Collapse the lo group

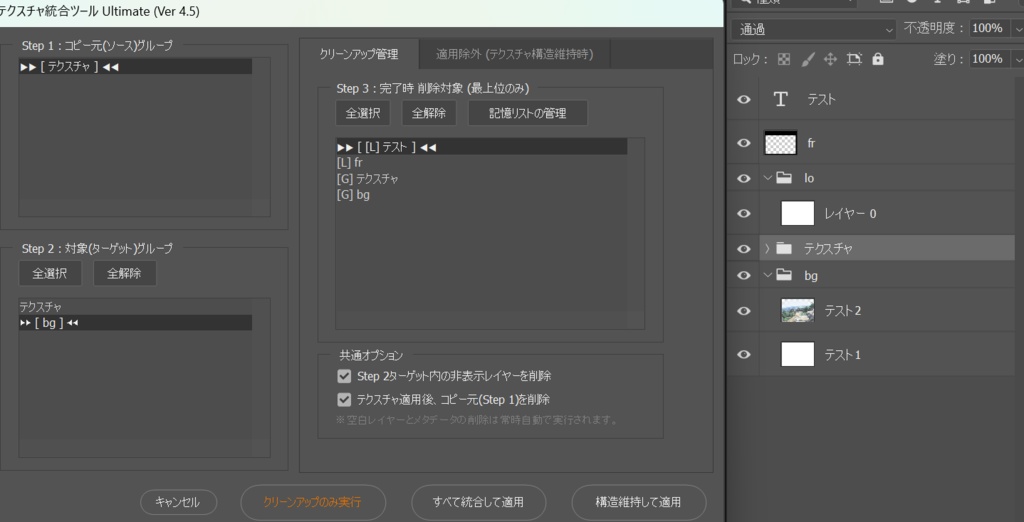(x=767, y=178)
